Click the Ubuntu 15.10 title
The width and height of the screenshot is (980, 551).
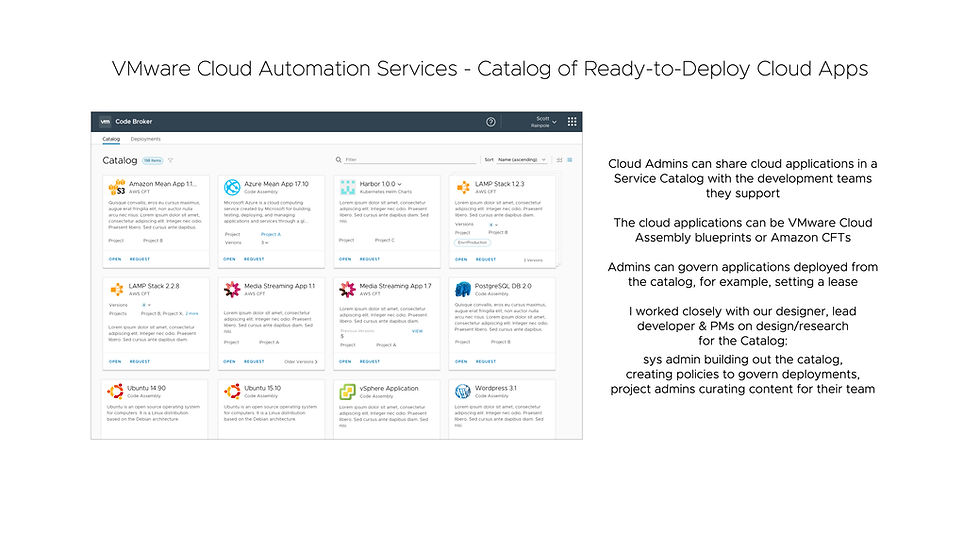[262, 388]
